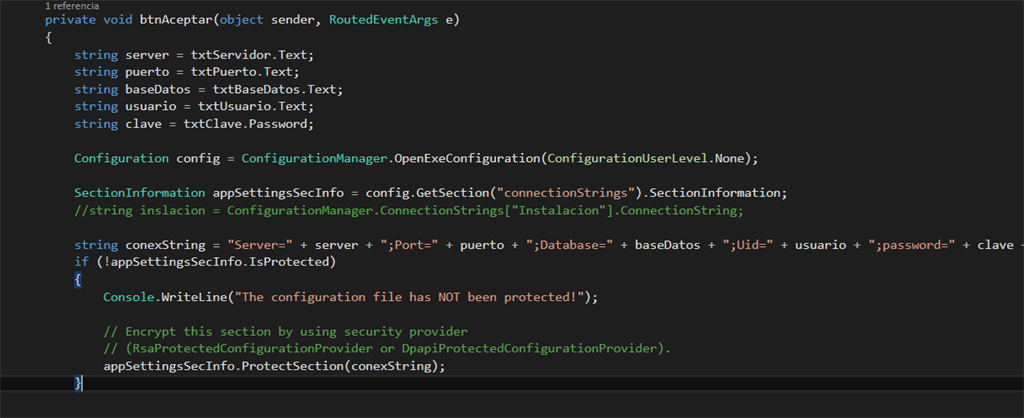Click RoutedEventArgs parameter type
The image size is (1024, 418).
(x=384, y=20)
